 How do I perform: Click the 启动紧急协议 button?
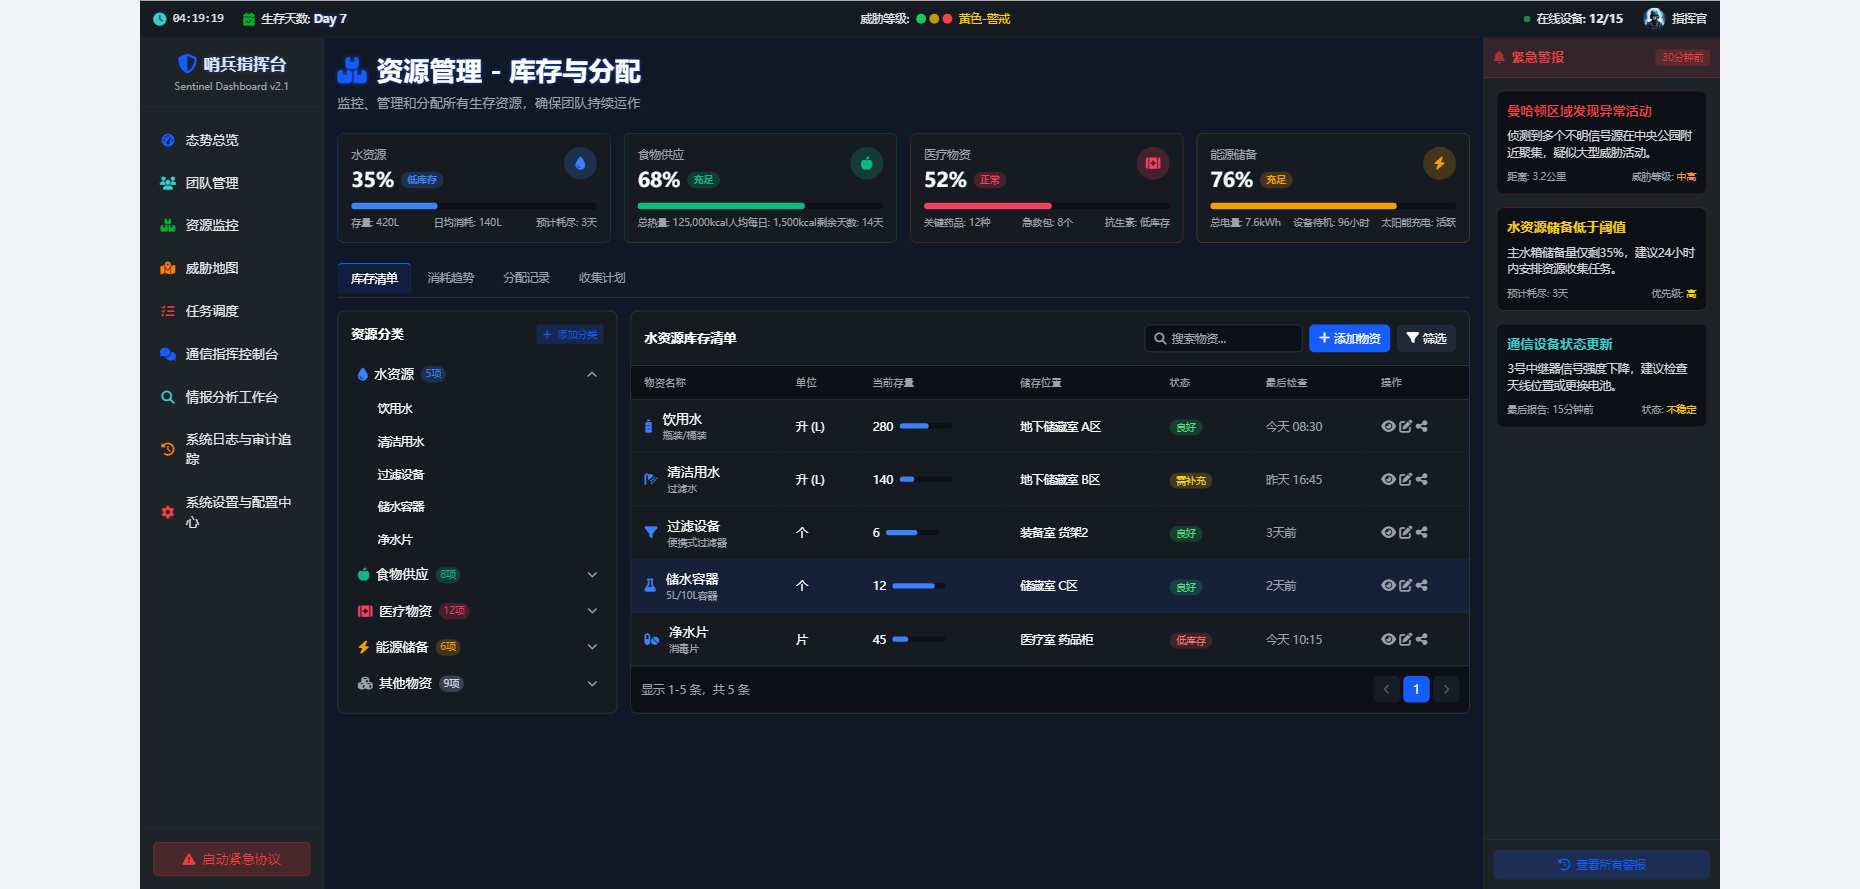coord(231,859)
